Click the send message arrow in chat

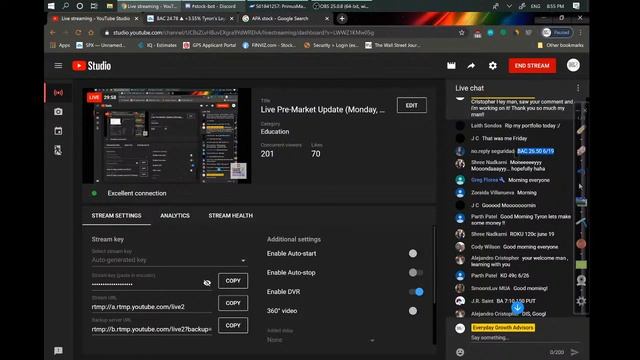tap(574, 352)
